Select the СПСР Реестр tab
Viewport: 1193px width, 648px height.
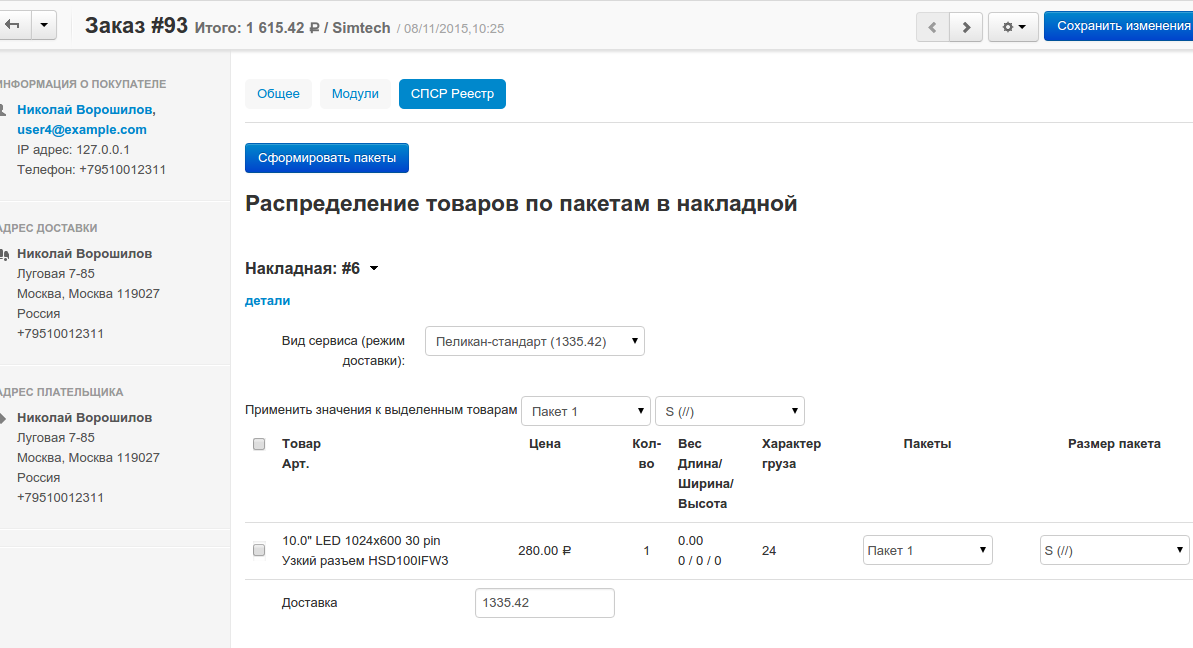coord(452,94)
